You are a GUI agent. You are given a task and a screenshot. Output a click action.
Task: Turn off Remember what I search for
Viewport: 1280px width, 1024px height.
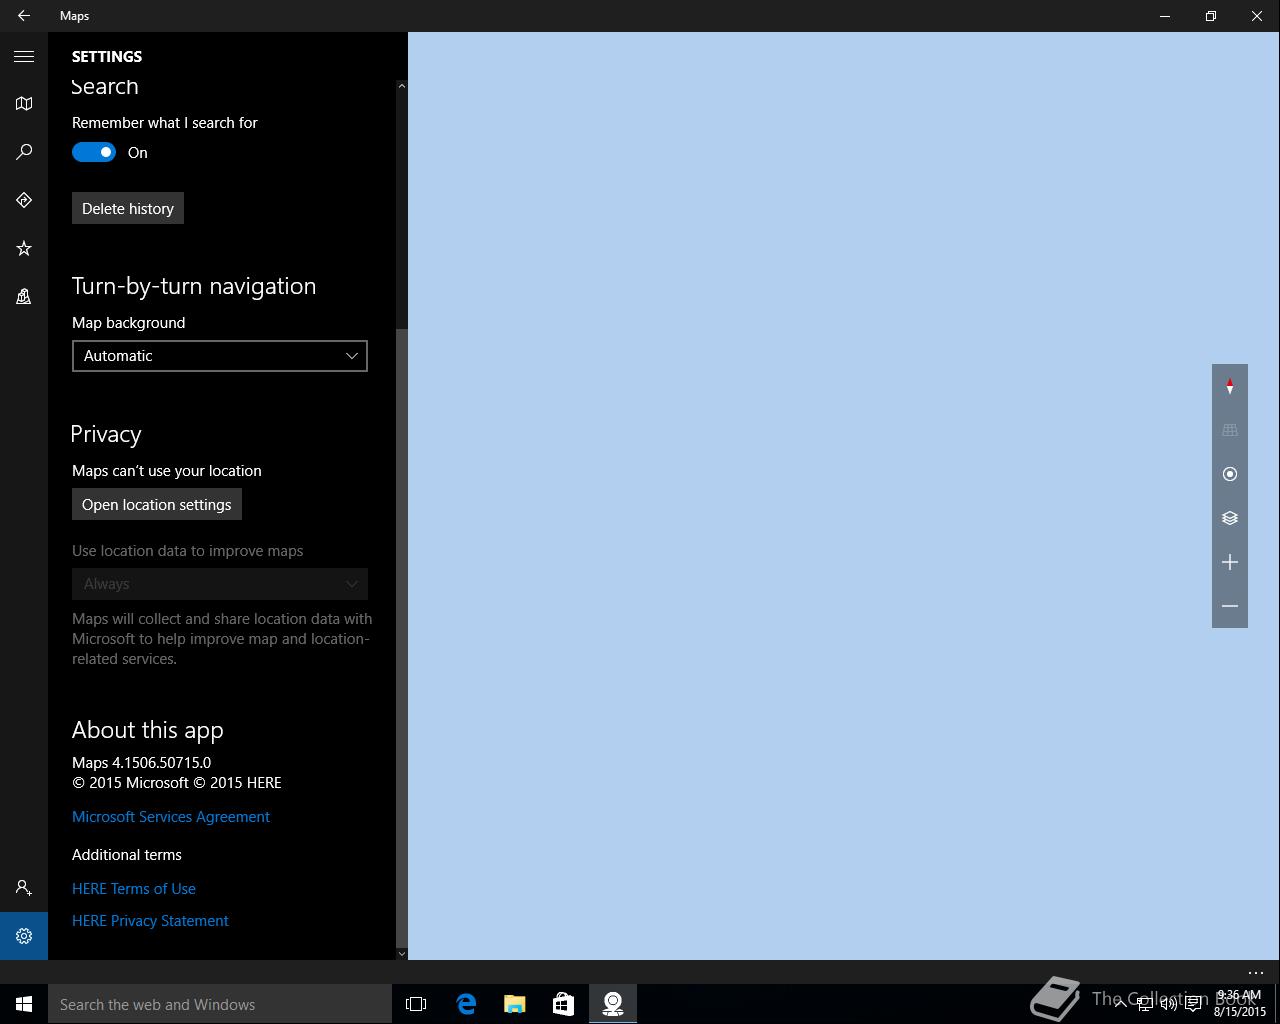(x=94, y=152)
